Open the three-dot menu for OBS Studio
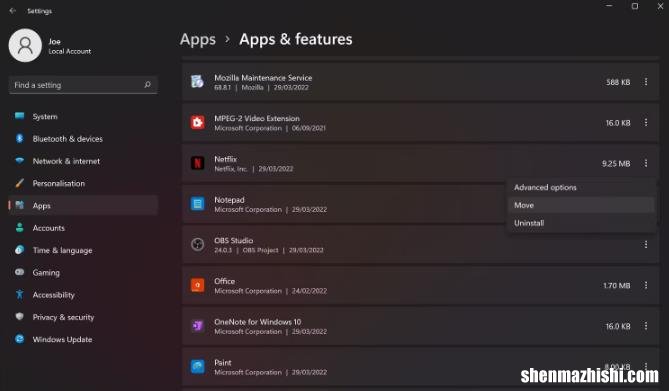The width and height of the screenshot is (669, 391). tap(646, 245)
